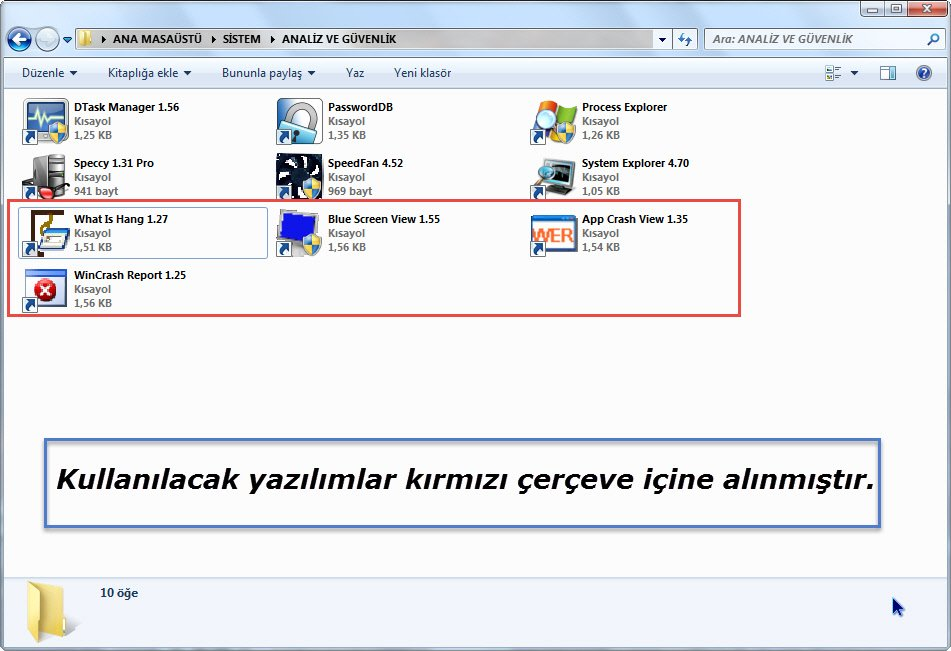951x651 pixels.
Task: Select the Process Explorer file name
Action: click(x=624, y=107)
